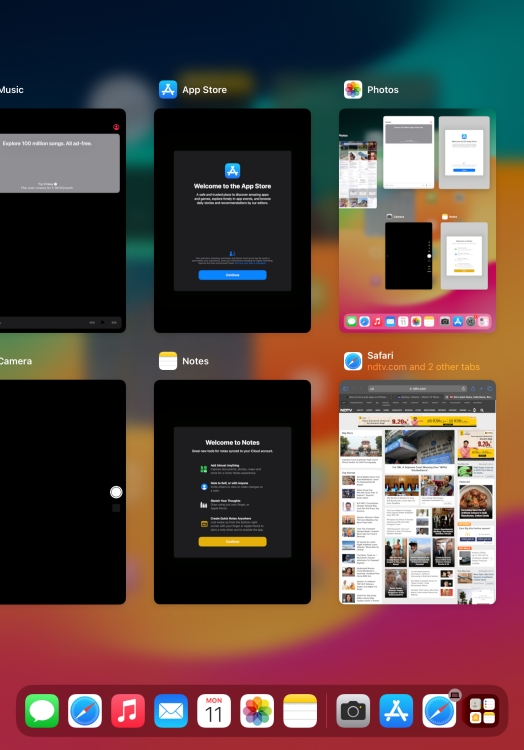Launch Music from the dock
The width and height of the screenshot is (524, 750).
(x=128, y=711)
